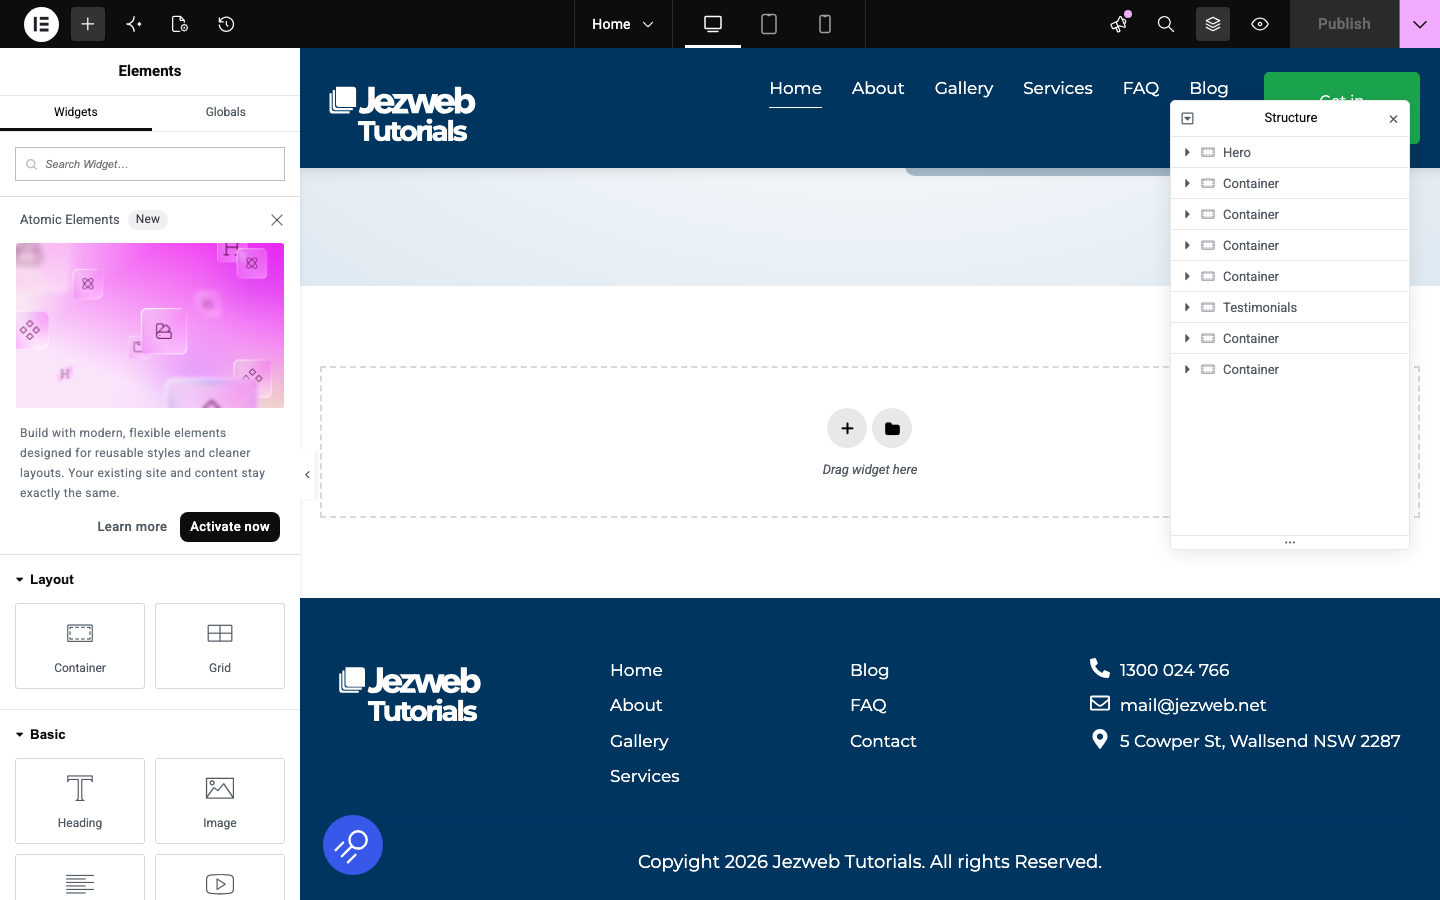Switch to Mobile device view
Viewport: 1440px width, 900px height.
tap(825, 24)
